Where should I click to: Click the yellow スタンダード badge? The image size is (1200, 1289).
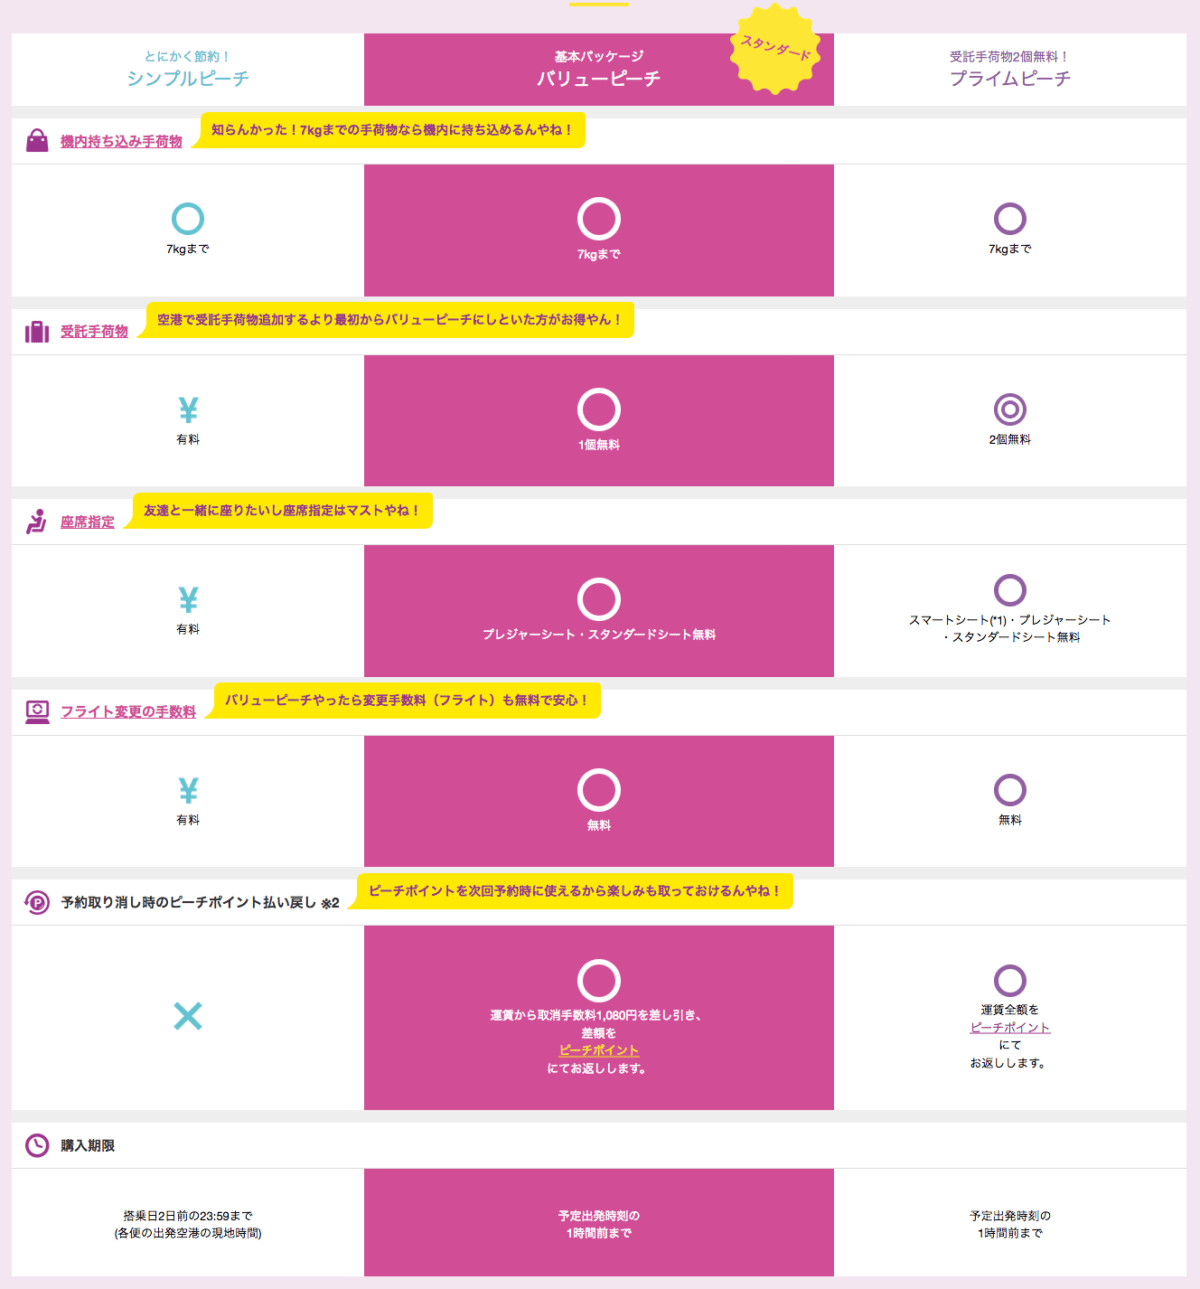pos(776,49)
